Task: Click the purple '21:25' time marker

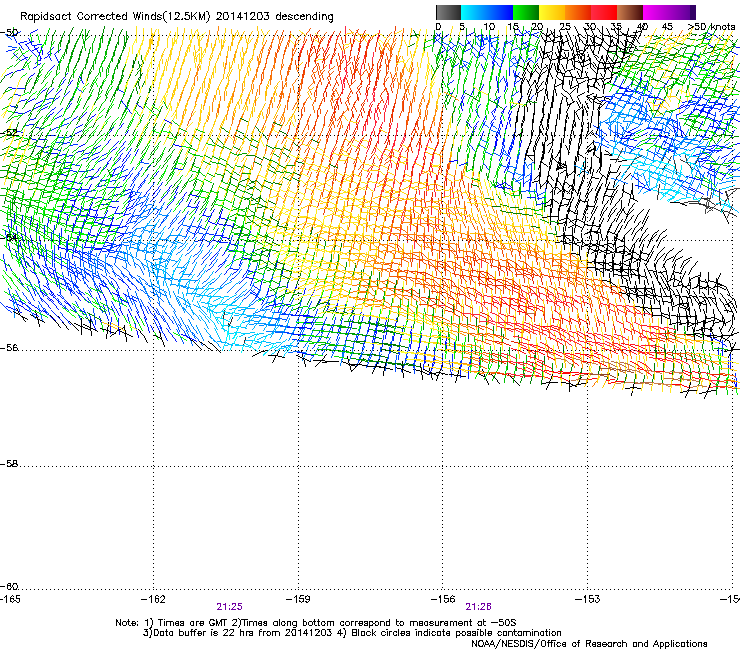Action: [229, 607]
